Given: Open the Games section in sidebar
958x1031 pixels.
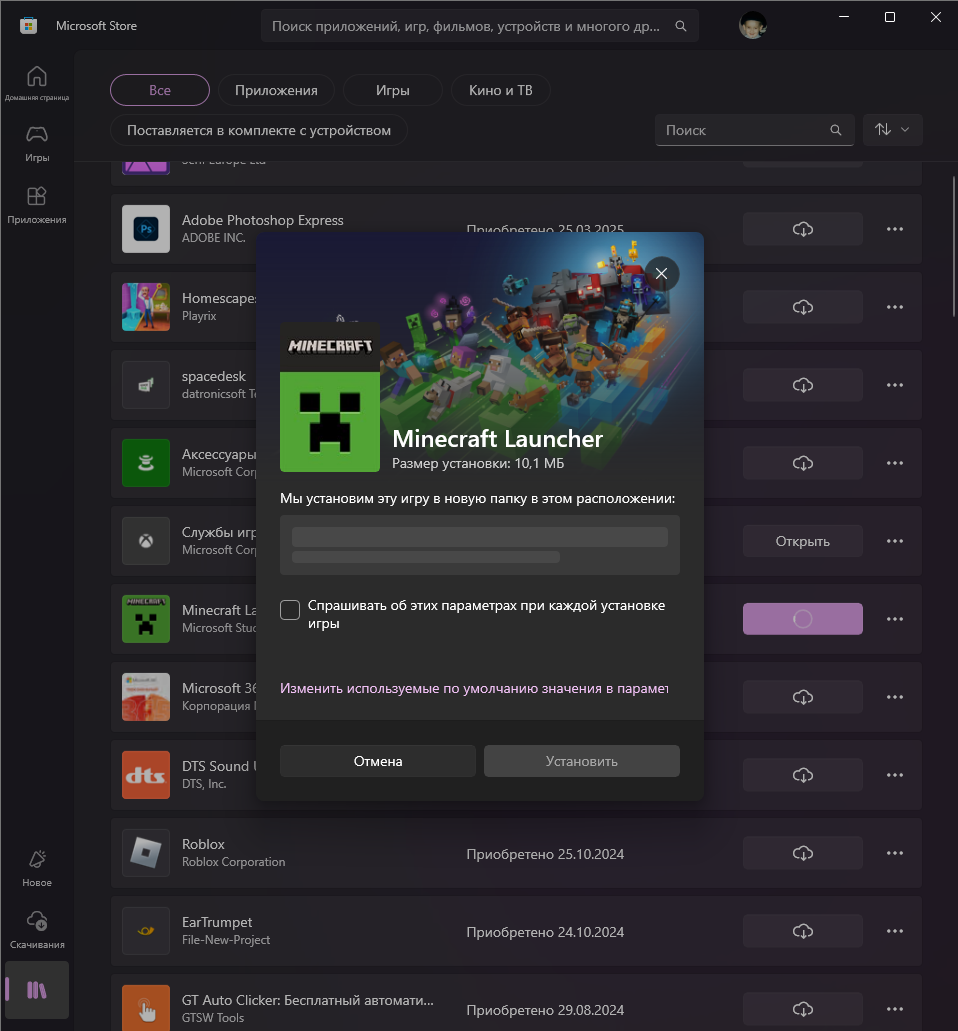Looking at the screenshot, I should click(37, 143).
